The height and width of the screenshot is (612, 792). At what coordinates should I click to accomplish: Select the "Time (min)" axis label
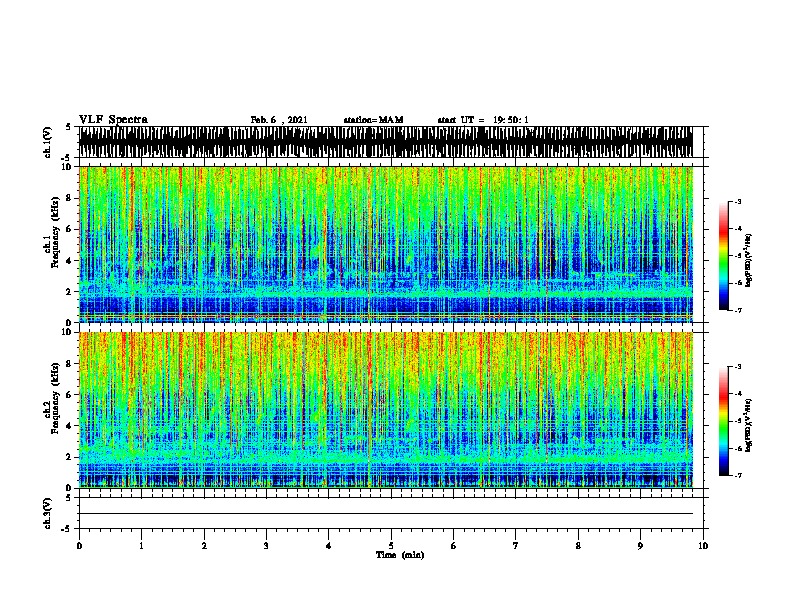point(400,555)
